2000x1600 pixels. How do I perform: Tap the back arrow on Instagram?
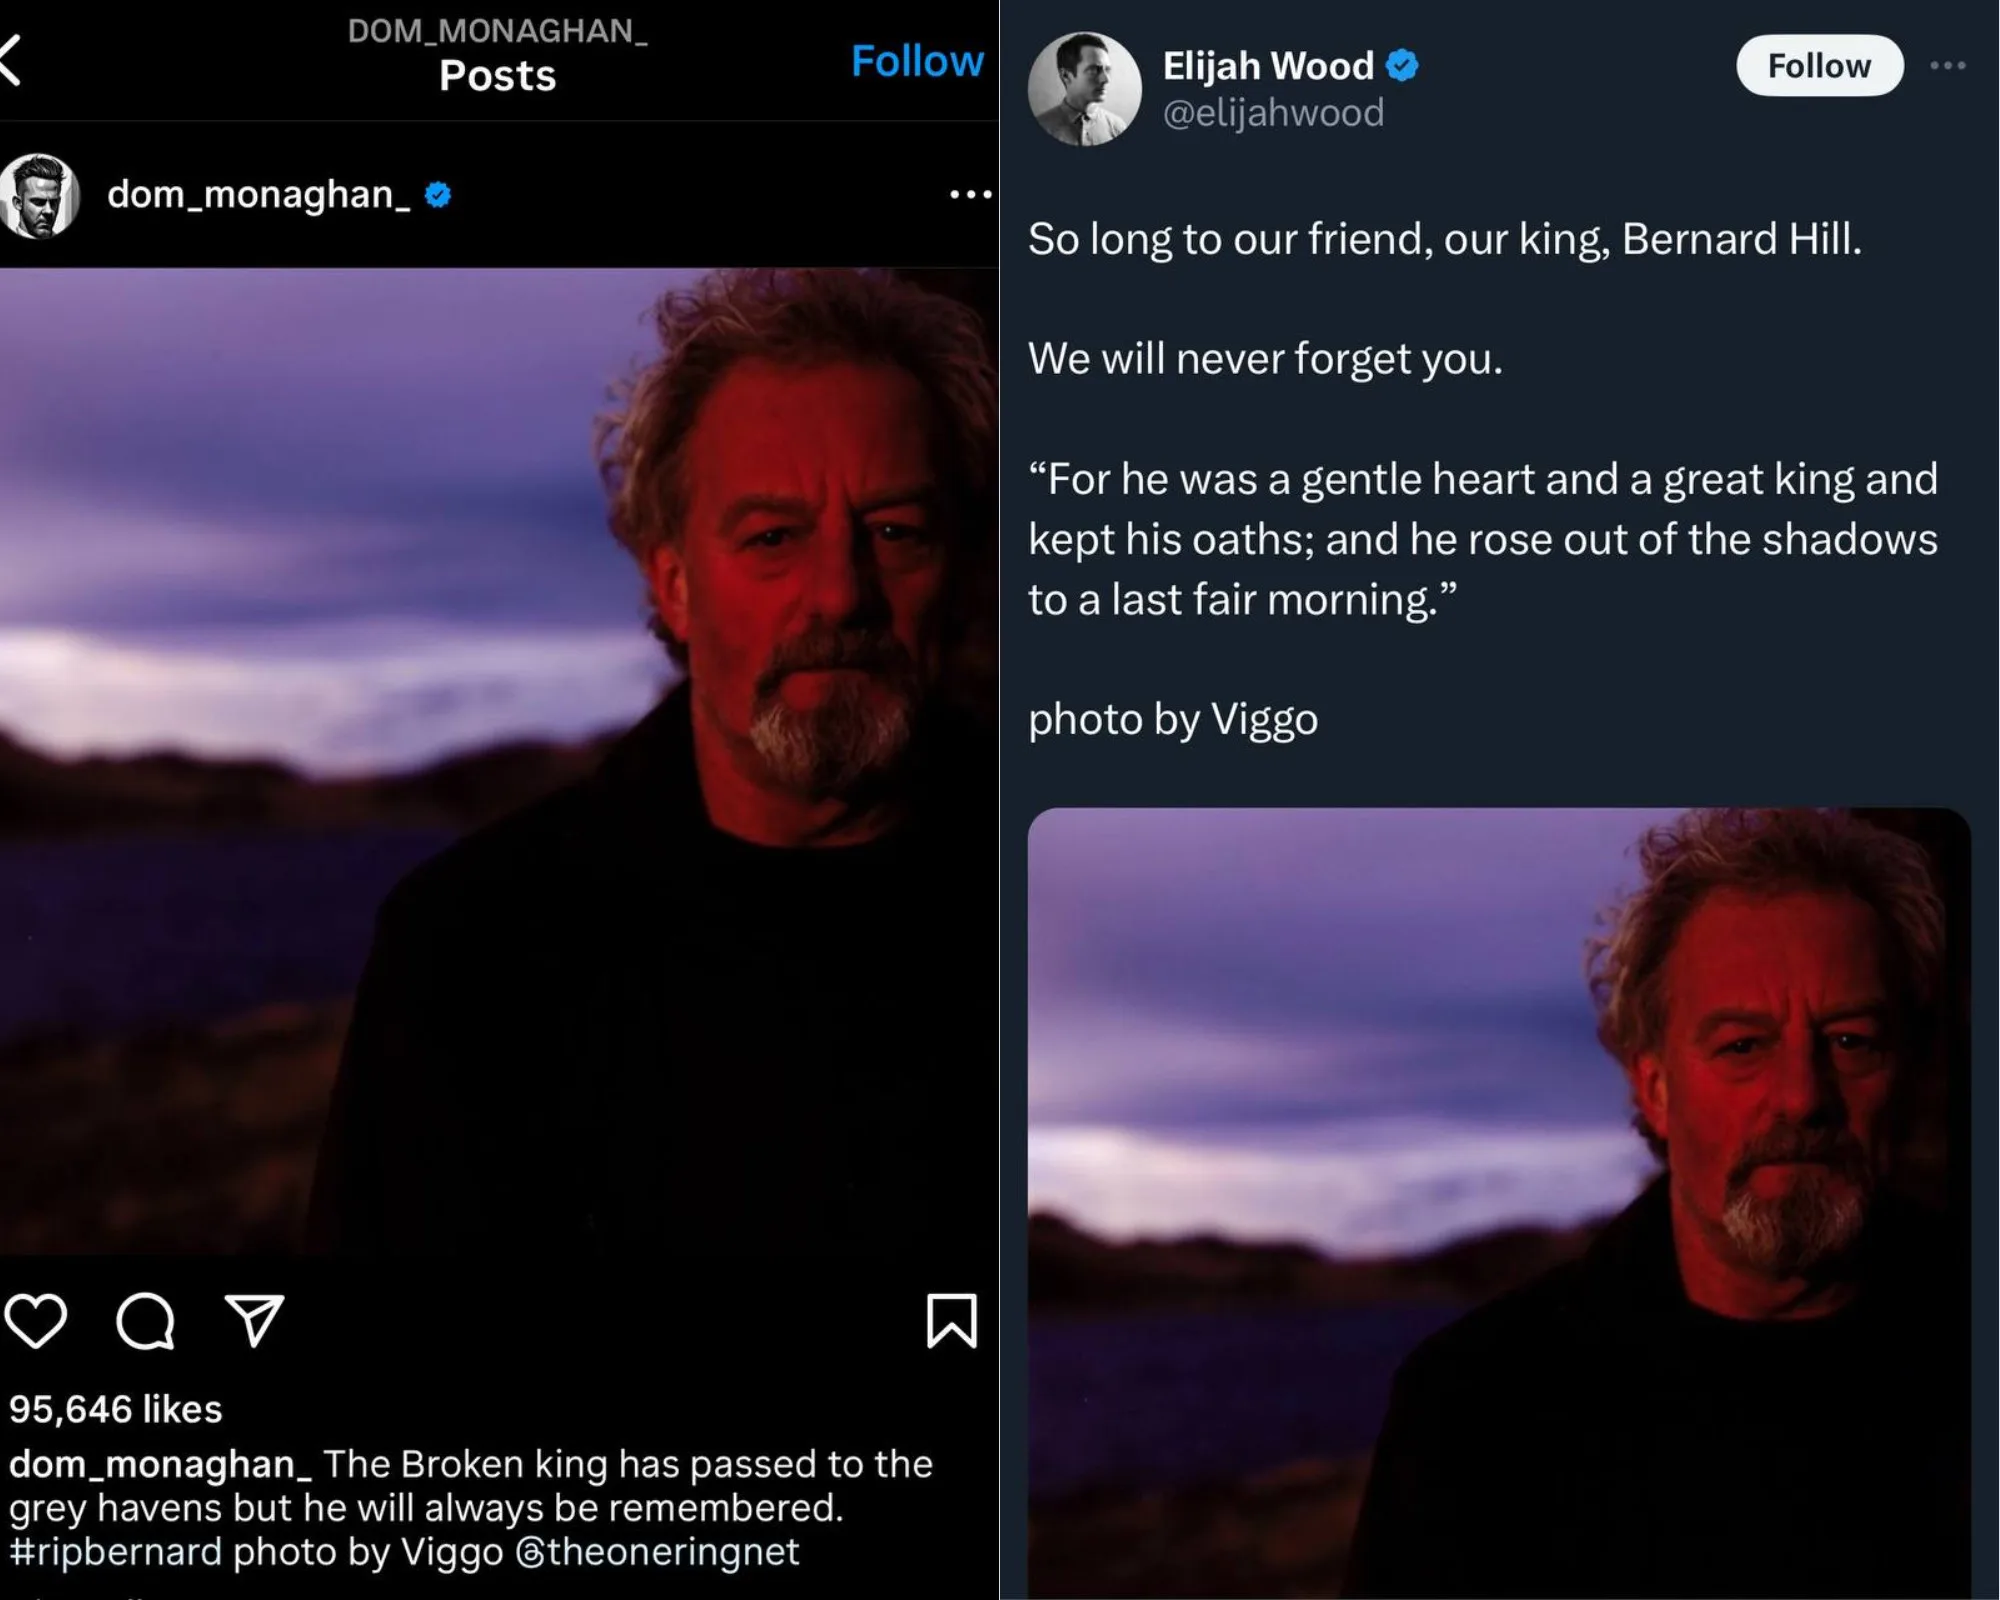pyautogui.click(x=10, y=60)
